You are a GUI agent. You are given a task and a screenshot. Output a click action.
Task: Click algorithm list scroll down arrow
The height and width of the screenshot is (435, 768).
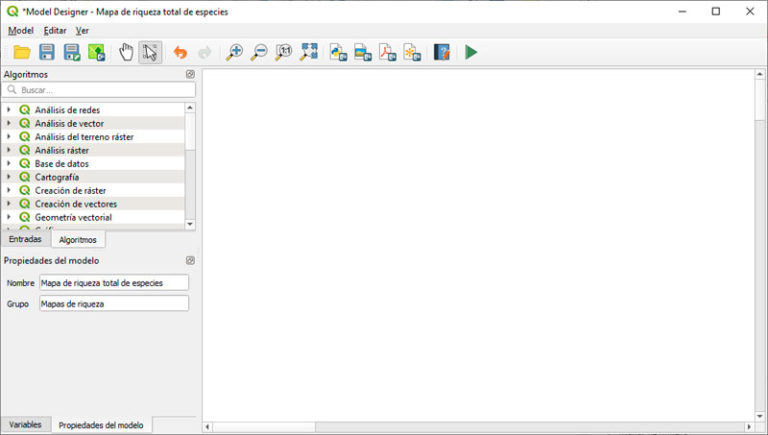coord(190,224)
